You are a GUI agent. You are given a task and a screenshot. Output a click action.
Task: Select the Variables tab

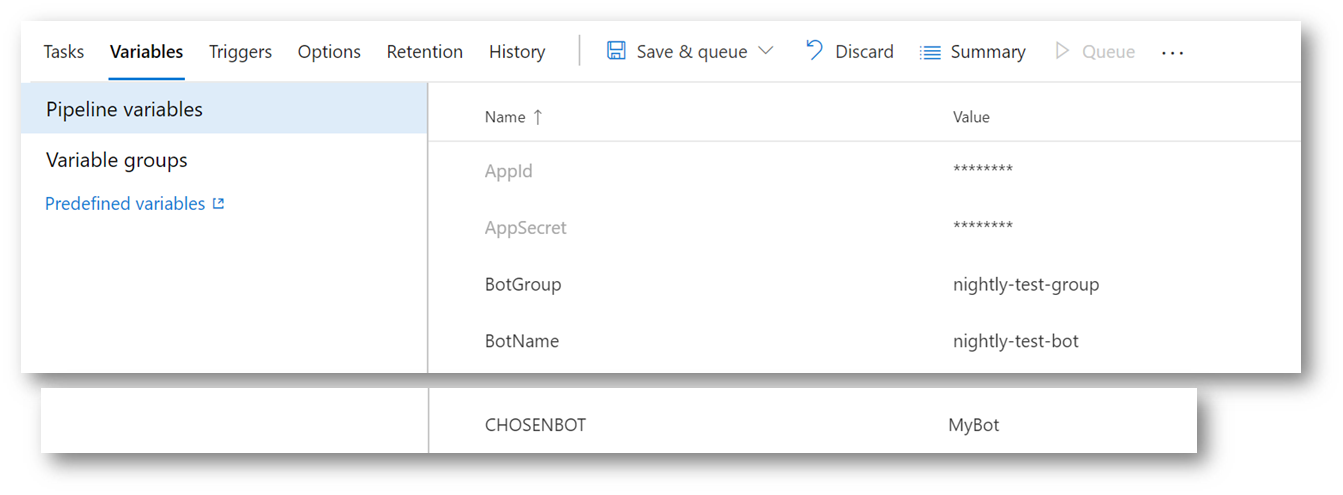click(x=147, y=52)
